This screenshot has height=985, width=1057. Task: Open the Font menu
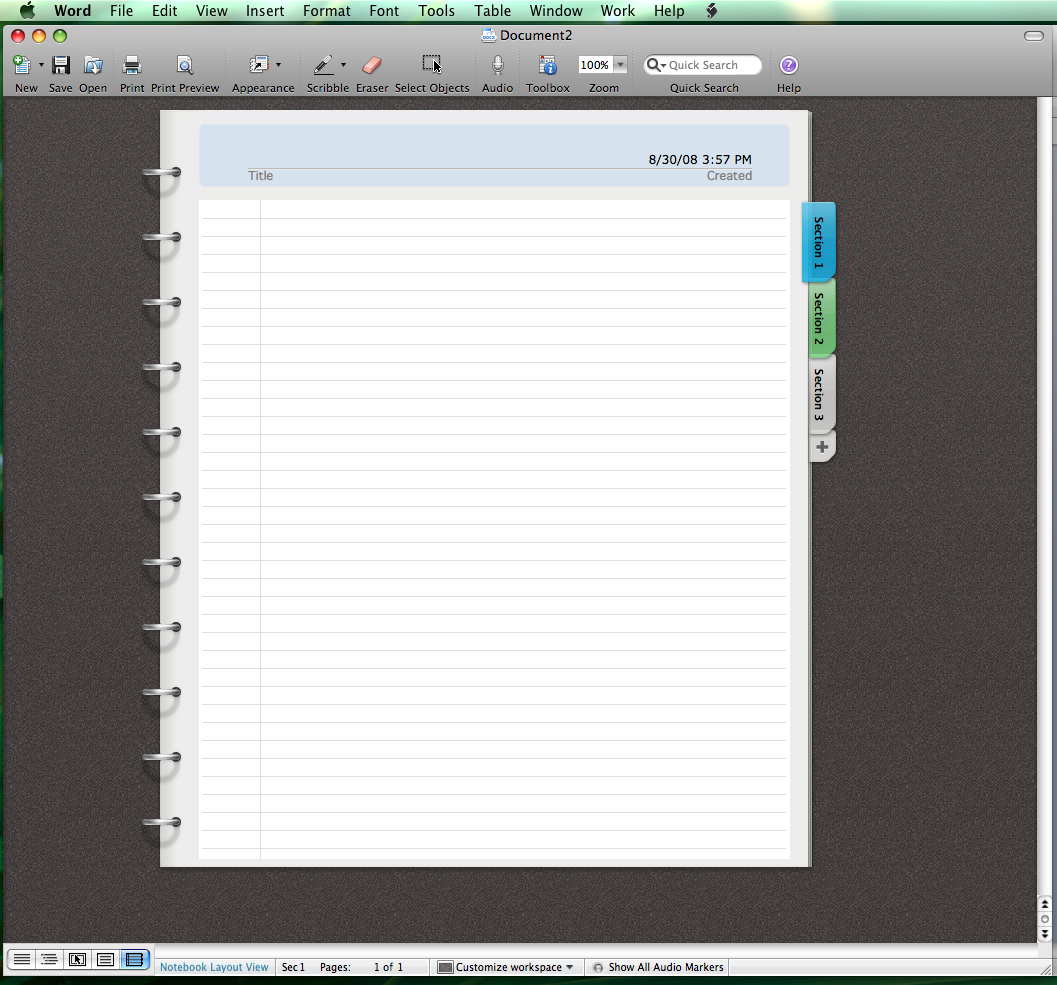click(x=384, y=11)
